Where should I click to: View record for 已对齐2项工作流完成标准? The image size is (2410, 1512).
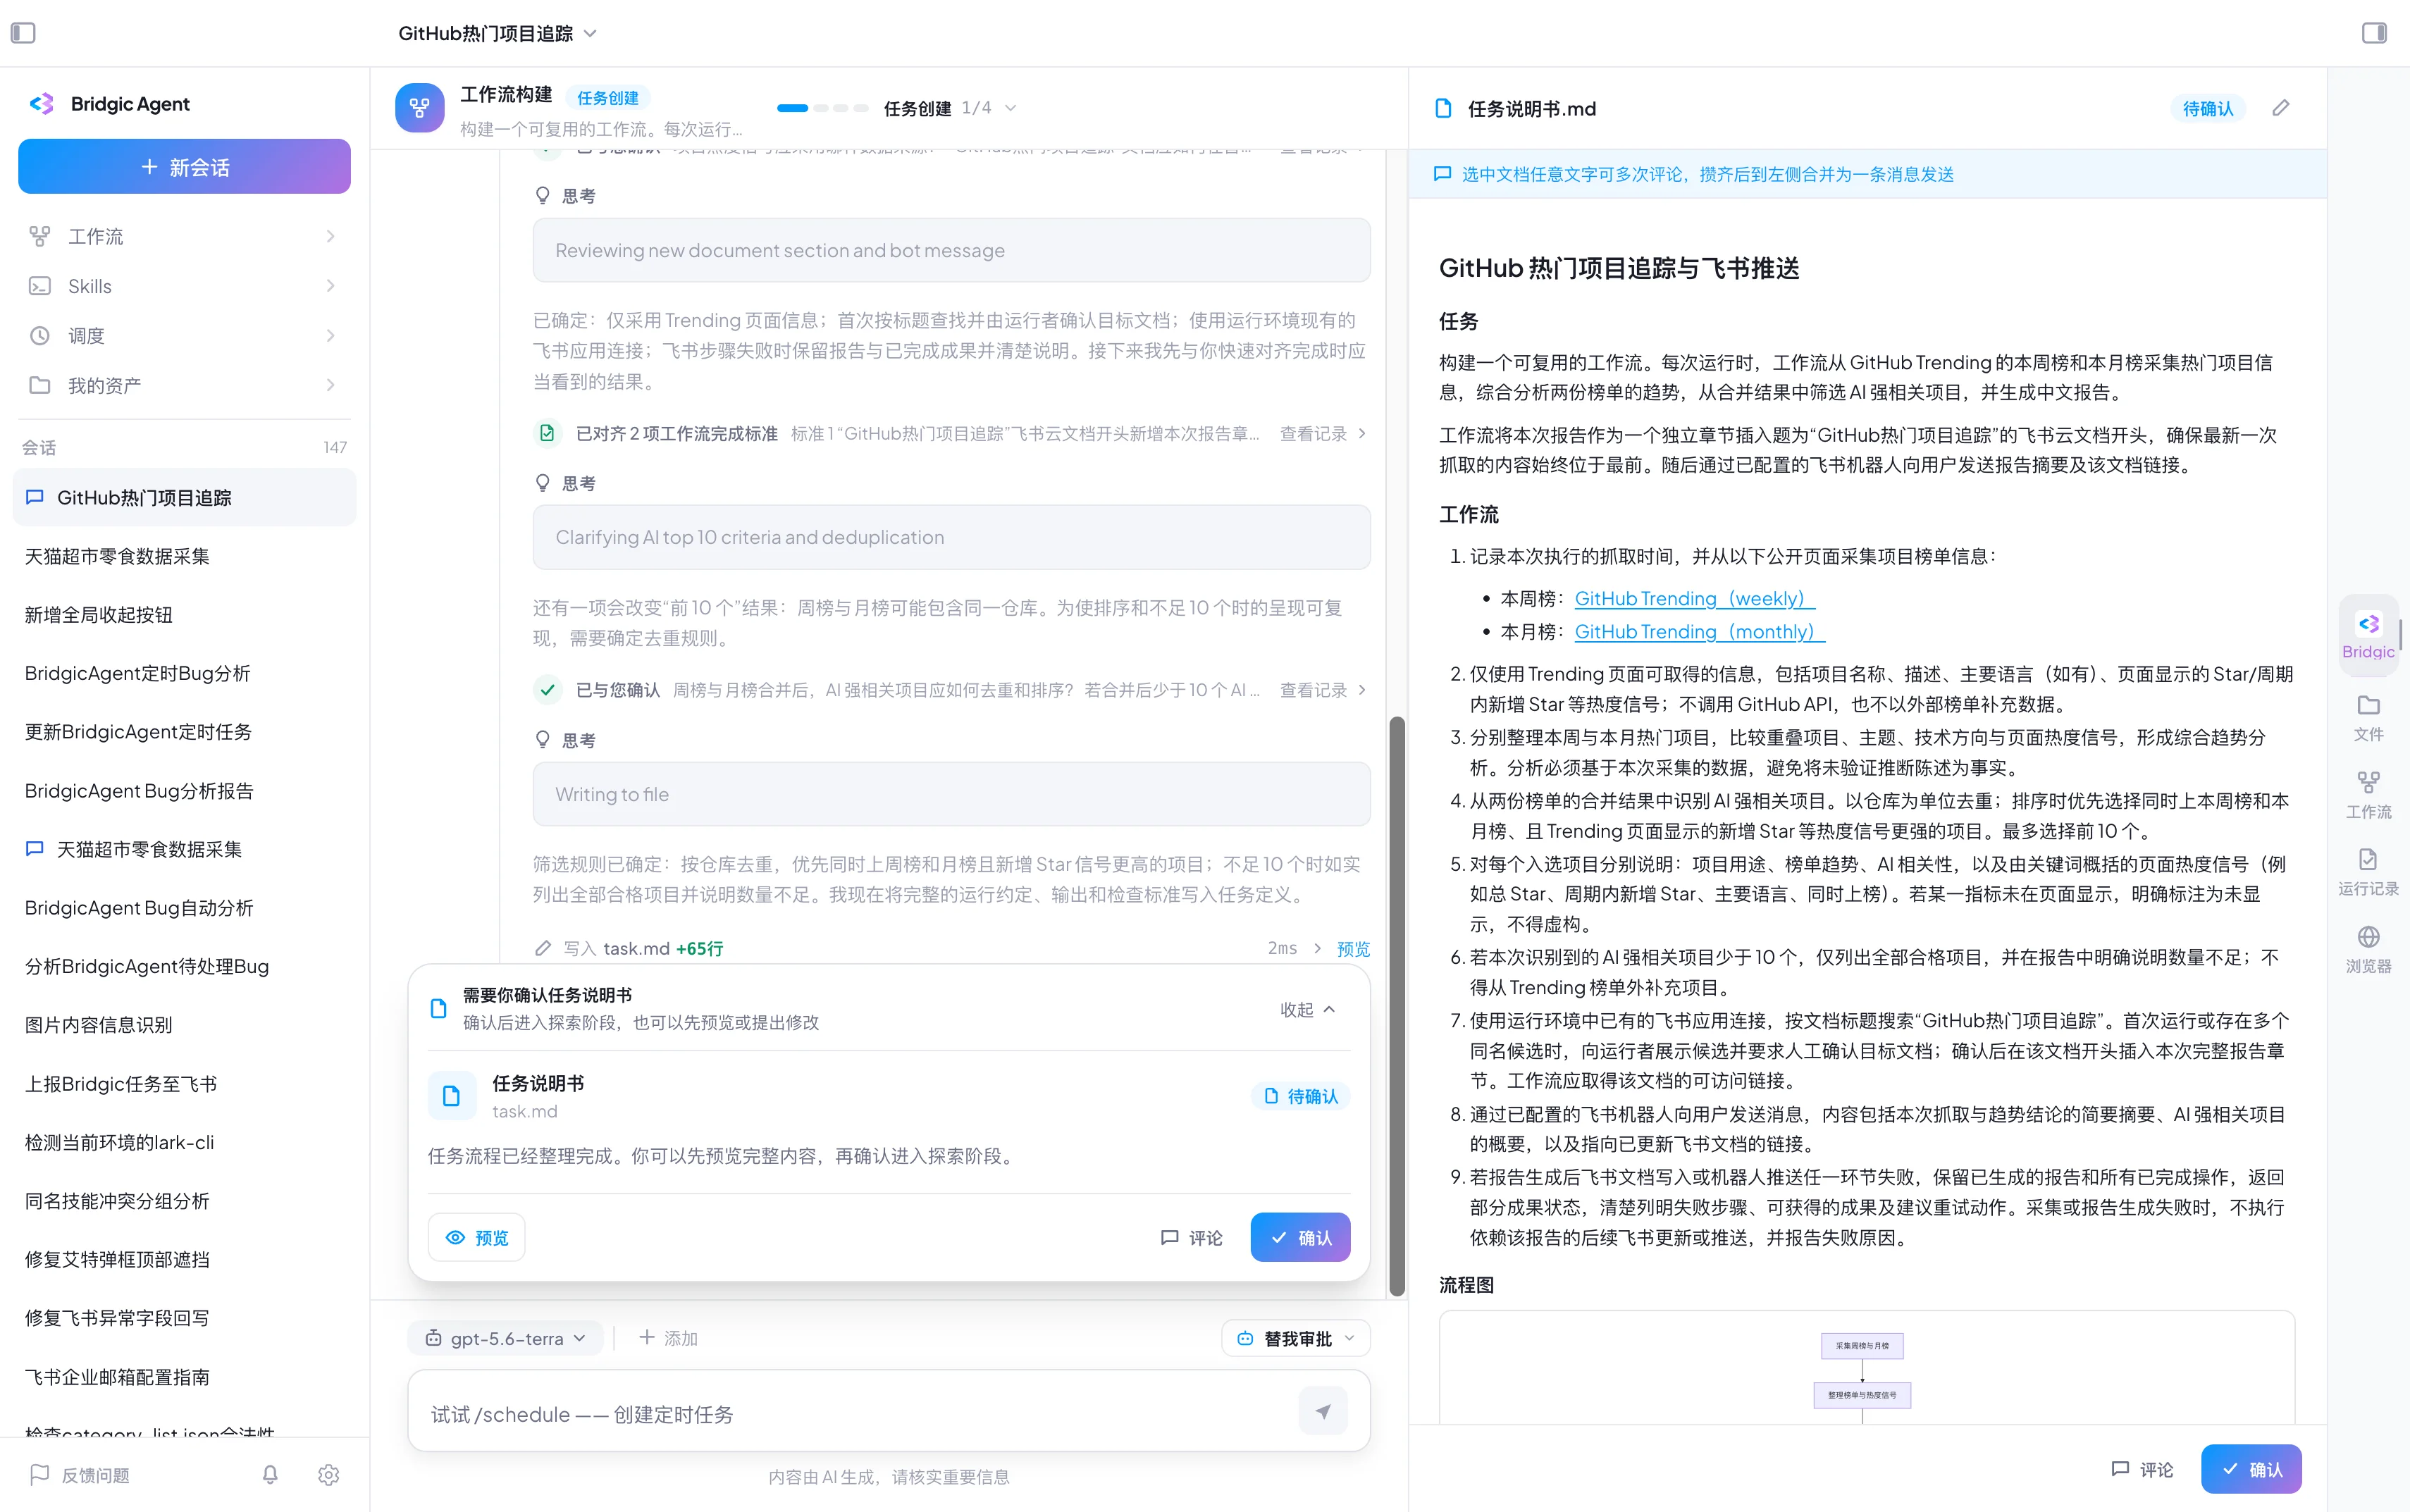coord(1322,433)
